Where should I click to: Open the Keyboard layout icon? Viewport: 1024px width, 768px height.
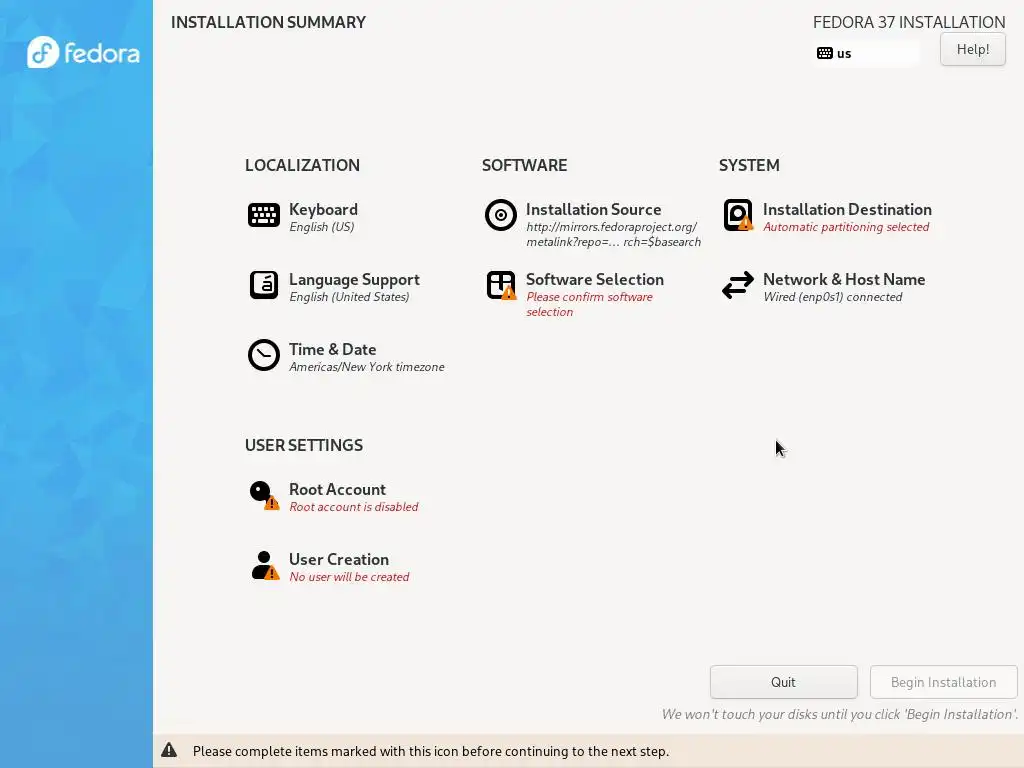pyautogui.click(x=264, y=215)
